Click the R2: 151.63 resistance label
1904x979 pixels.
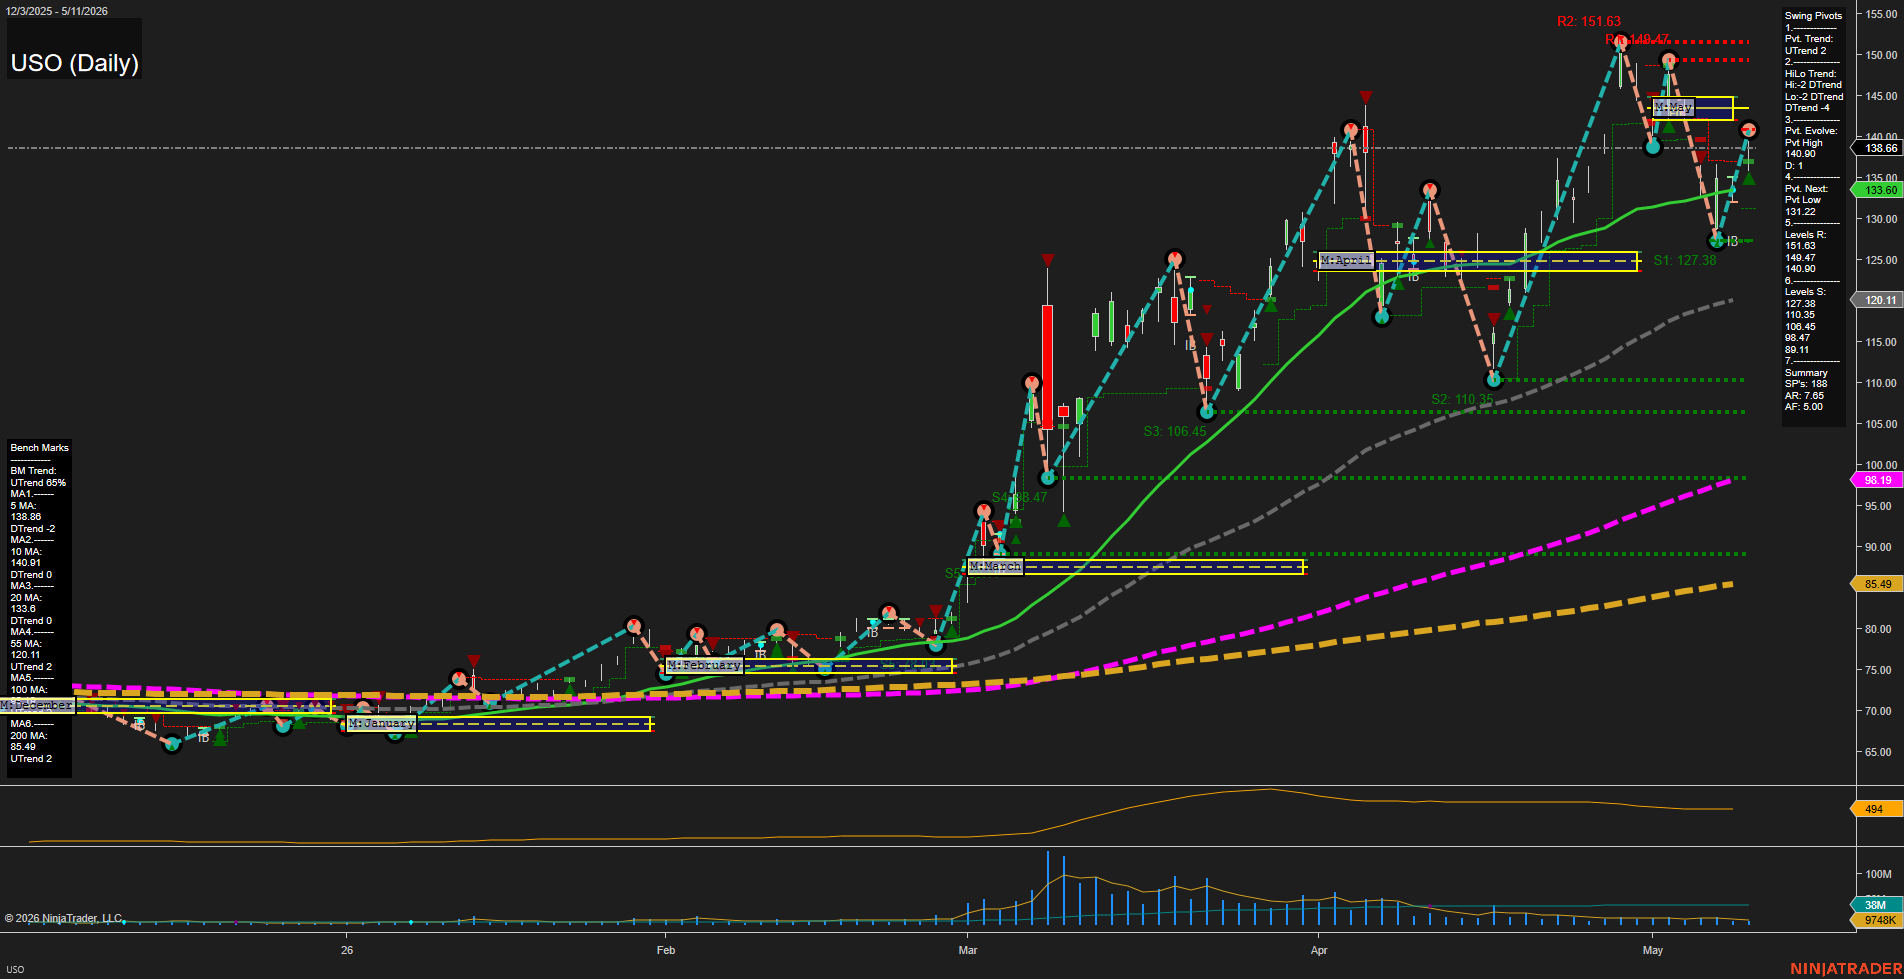point(1589,21)
